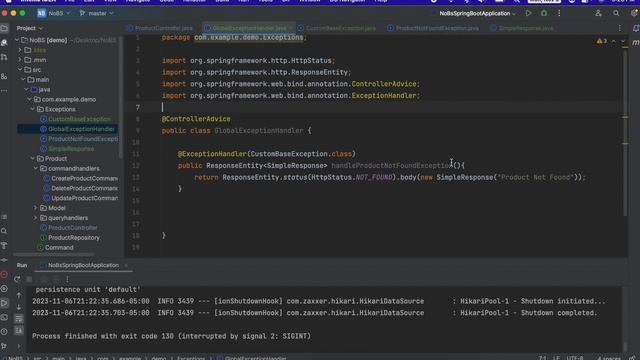Open UTF-8 encoding selector in status bar
Viewport: 640px width, 360px height.
pyautogui.click(x=575, y=358)
